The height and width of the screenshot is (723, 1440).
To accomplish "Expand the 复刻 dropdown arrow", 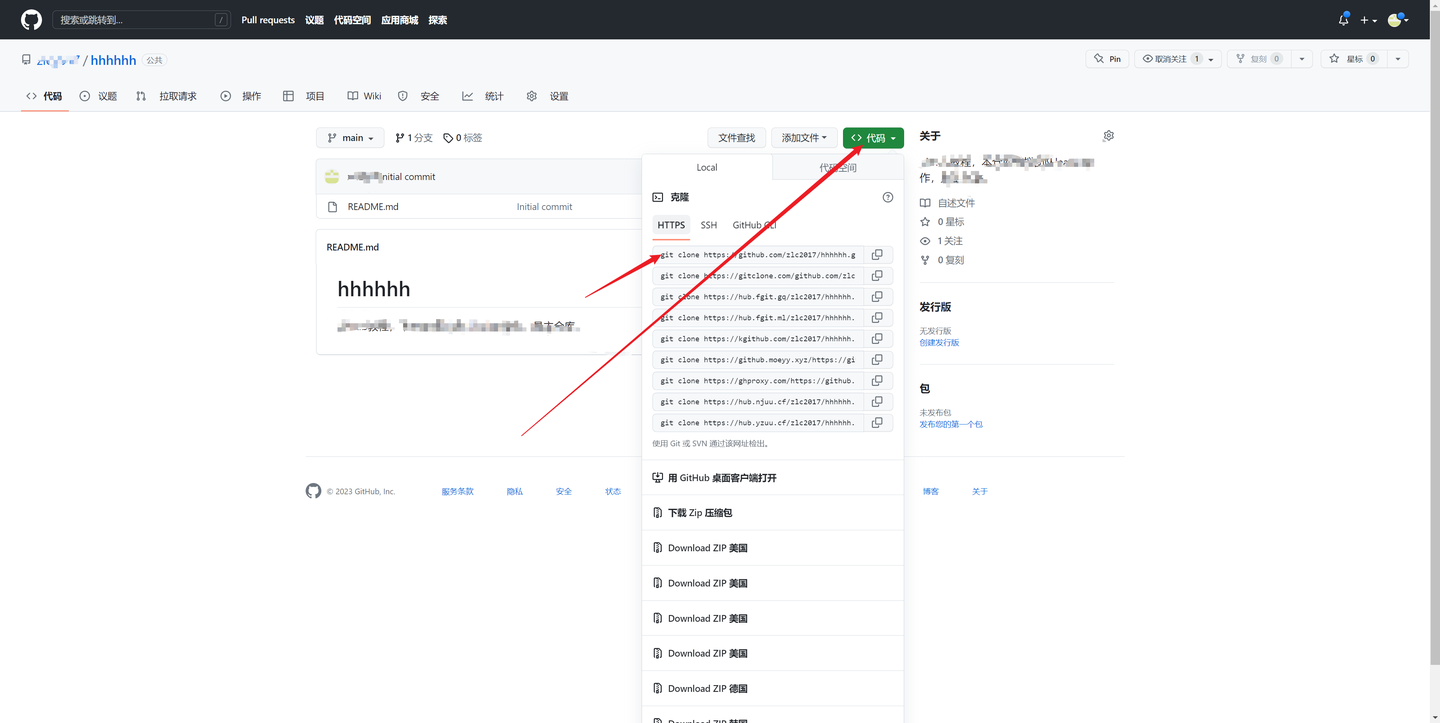I will pyautogui.click(x=1301, y=58).
